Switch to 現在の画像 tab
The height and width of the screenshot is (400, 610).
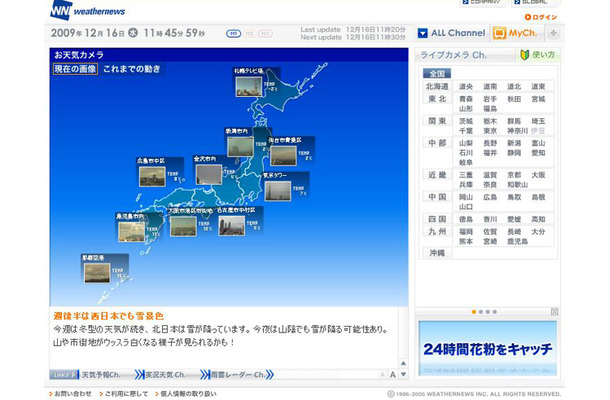pyautogui.click(x=75, y=69)
